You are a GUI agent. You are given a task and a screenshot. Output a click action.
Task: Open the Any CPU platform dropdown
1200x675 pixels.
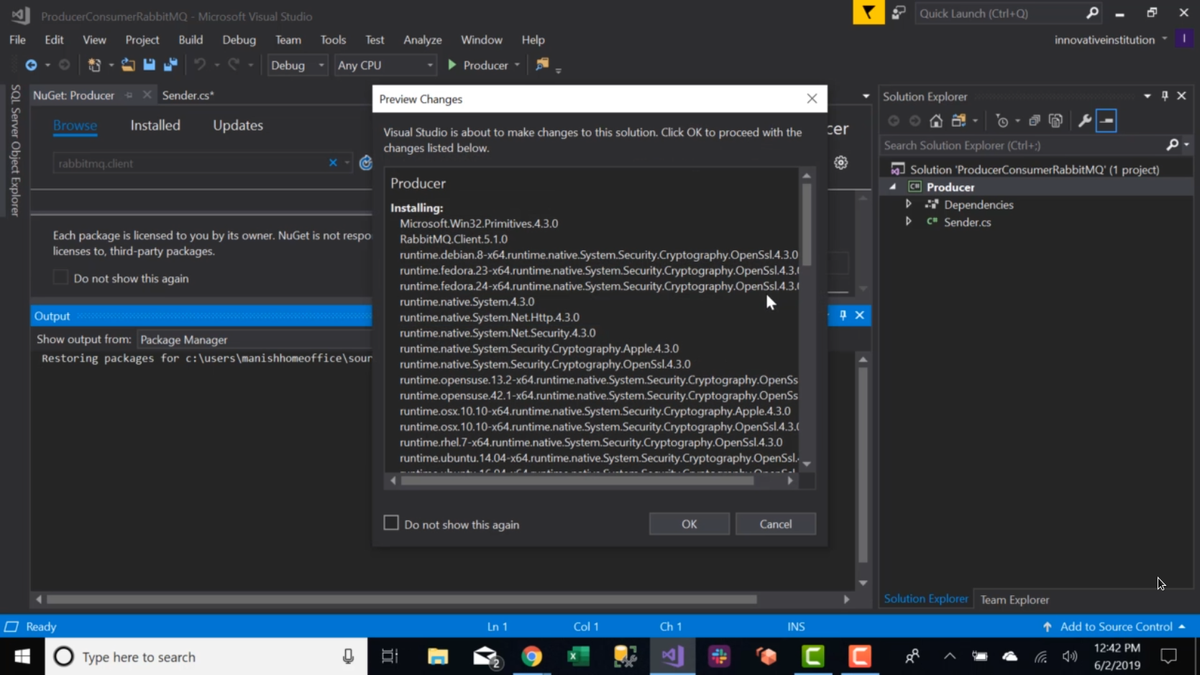click(x=385, y=65)
